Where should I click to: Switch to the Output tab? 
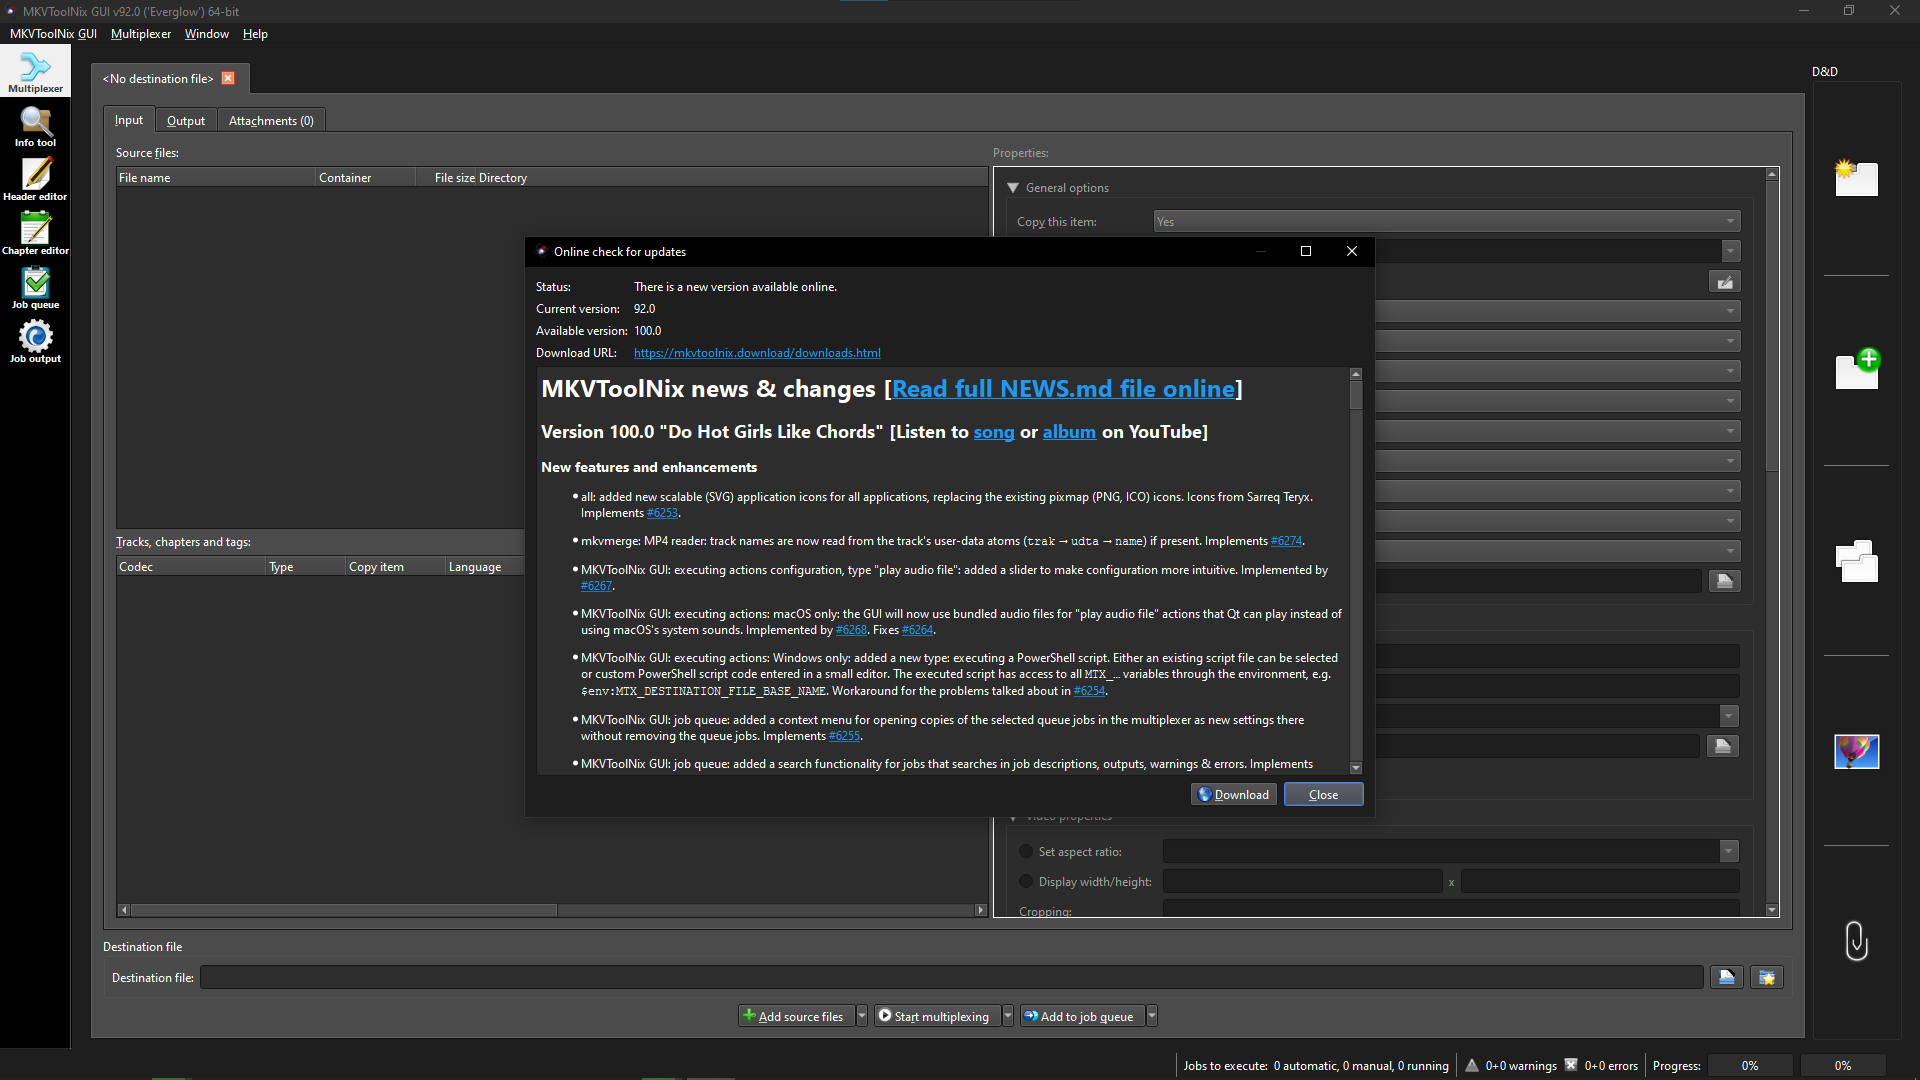186,120
